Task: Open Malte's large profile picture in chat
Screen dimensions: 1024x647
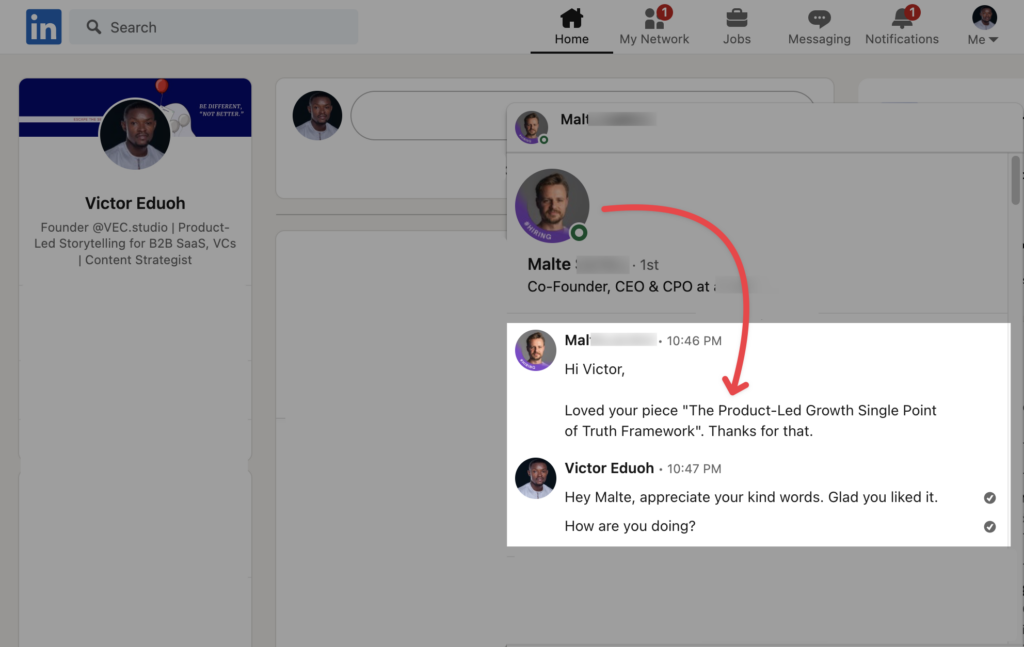Action: (x=552, y=206)
